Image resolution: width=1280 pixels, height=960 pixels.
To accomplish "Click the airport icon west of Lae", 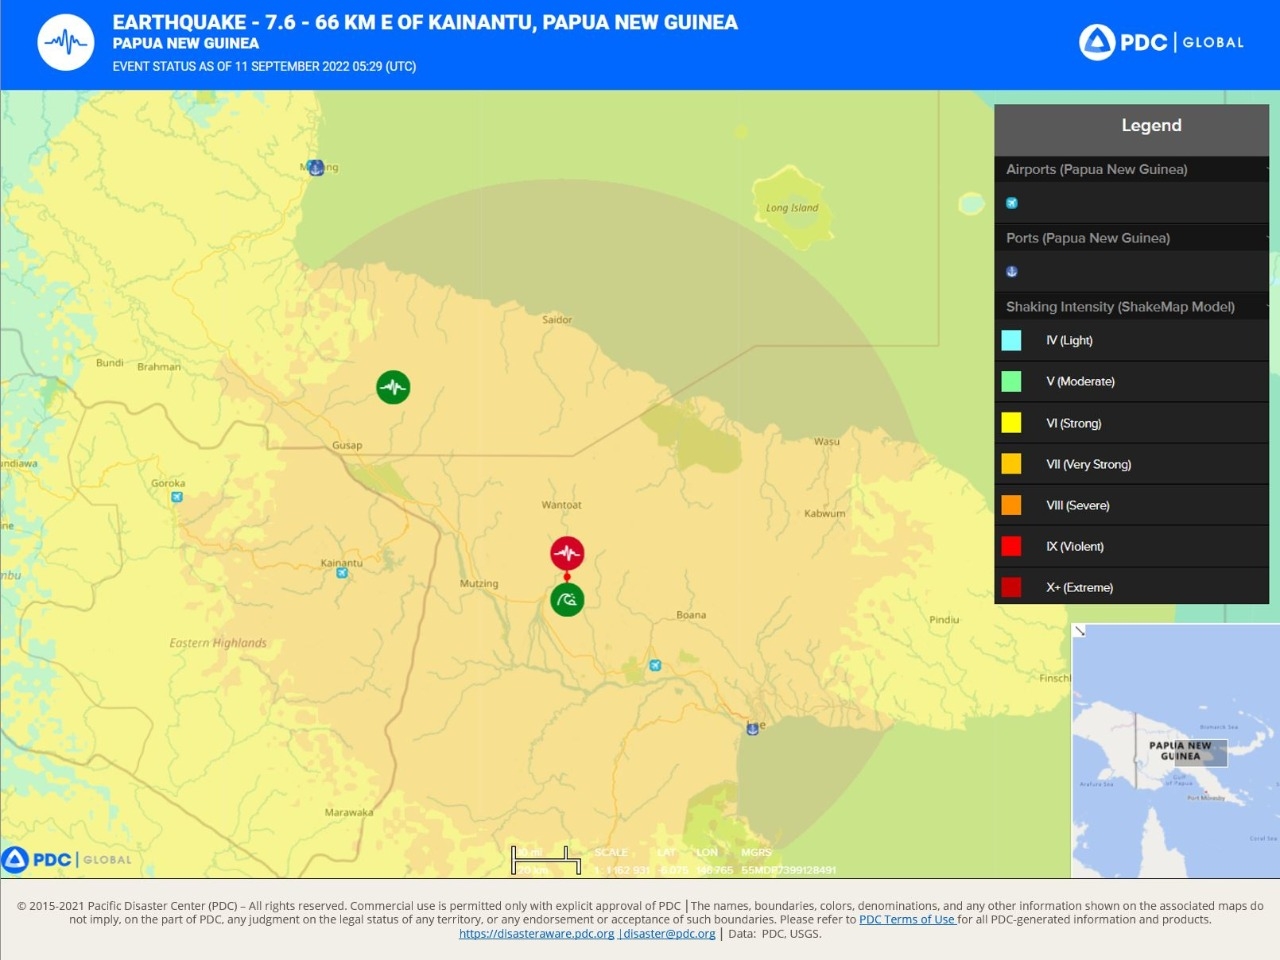I will coord(655,665).
